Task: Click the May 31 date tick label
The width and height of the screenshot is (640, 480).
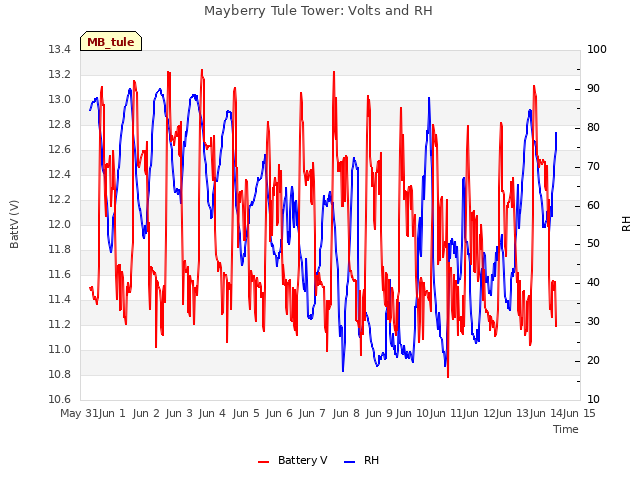Action: click(x=79, y=413)
